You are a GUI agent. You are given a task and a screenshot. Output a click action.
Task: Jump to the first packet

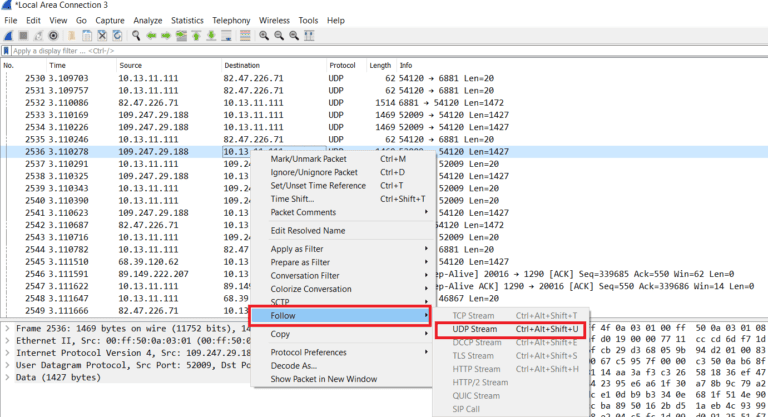pyautogui.click(x=195, y=35)
